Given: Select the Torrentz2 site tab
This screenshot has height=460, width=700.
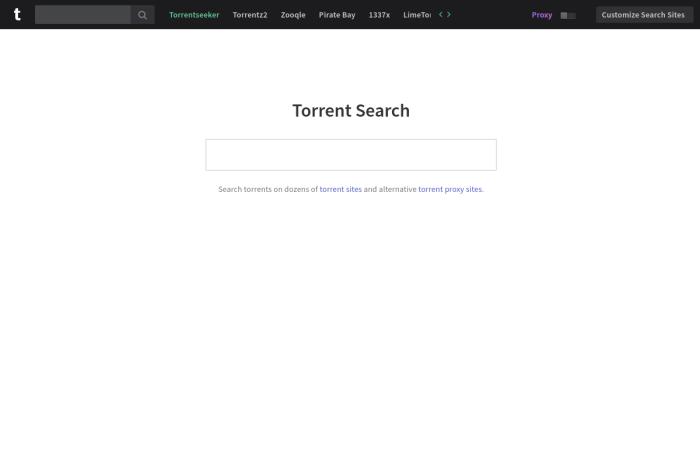Looking at the screenshot, I should tap(250, 15).
